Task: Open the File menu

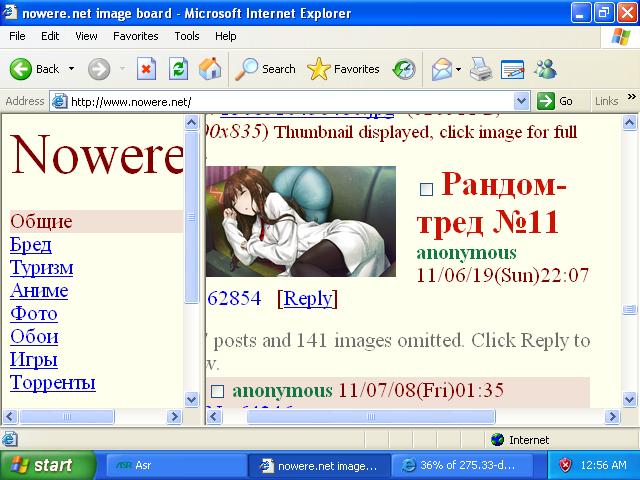Action: [17, 36]
